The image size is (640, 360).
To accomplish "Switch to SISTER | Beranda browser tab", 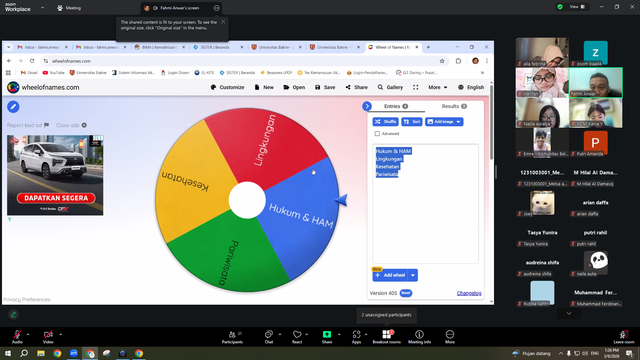I will [x=218, y=47].
